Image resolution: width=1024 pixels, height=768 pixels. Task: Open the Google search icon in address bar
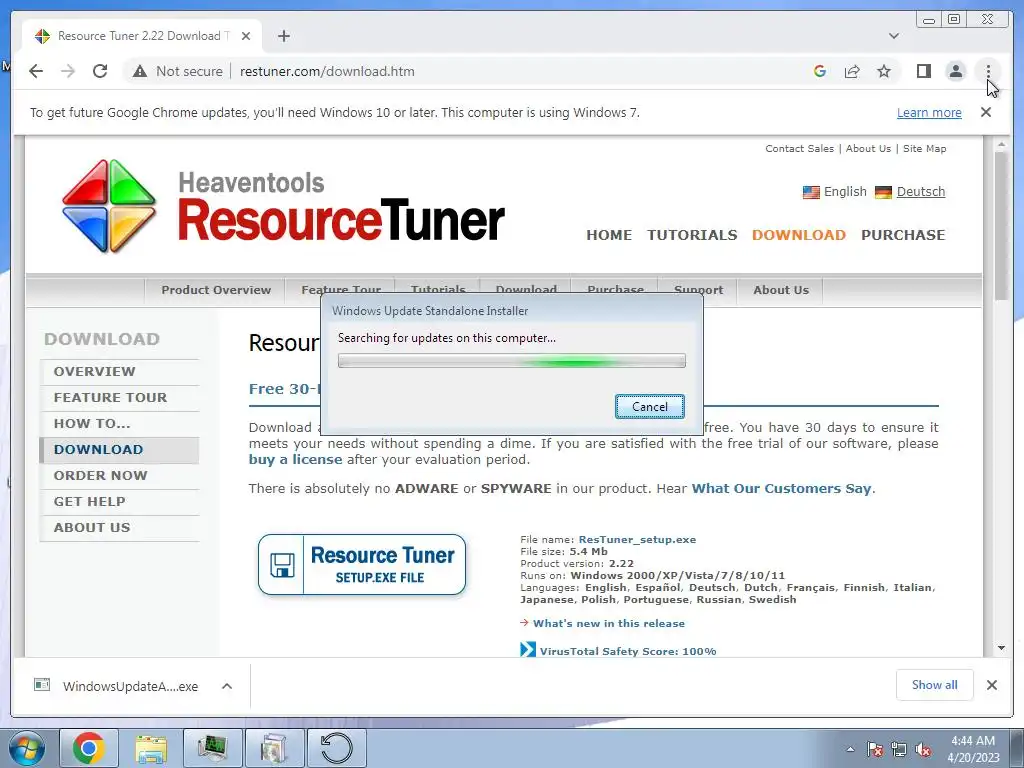pyautogui.click(x=820, y=71)
